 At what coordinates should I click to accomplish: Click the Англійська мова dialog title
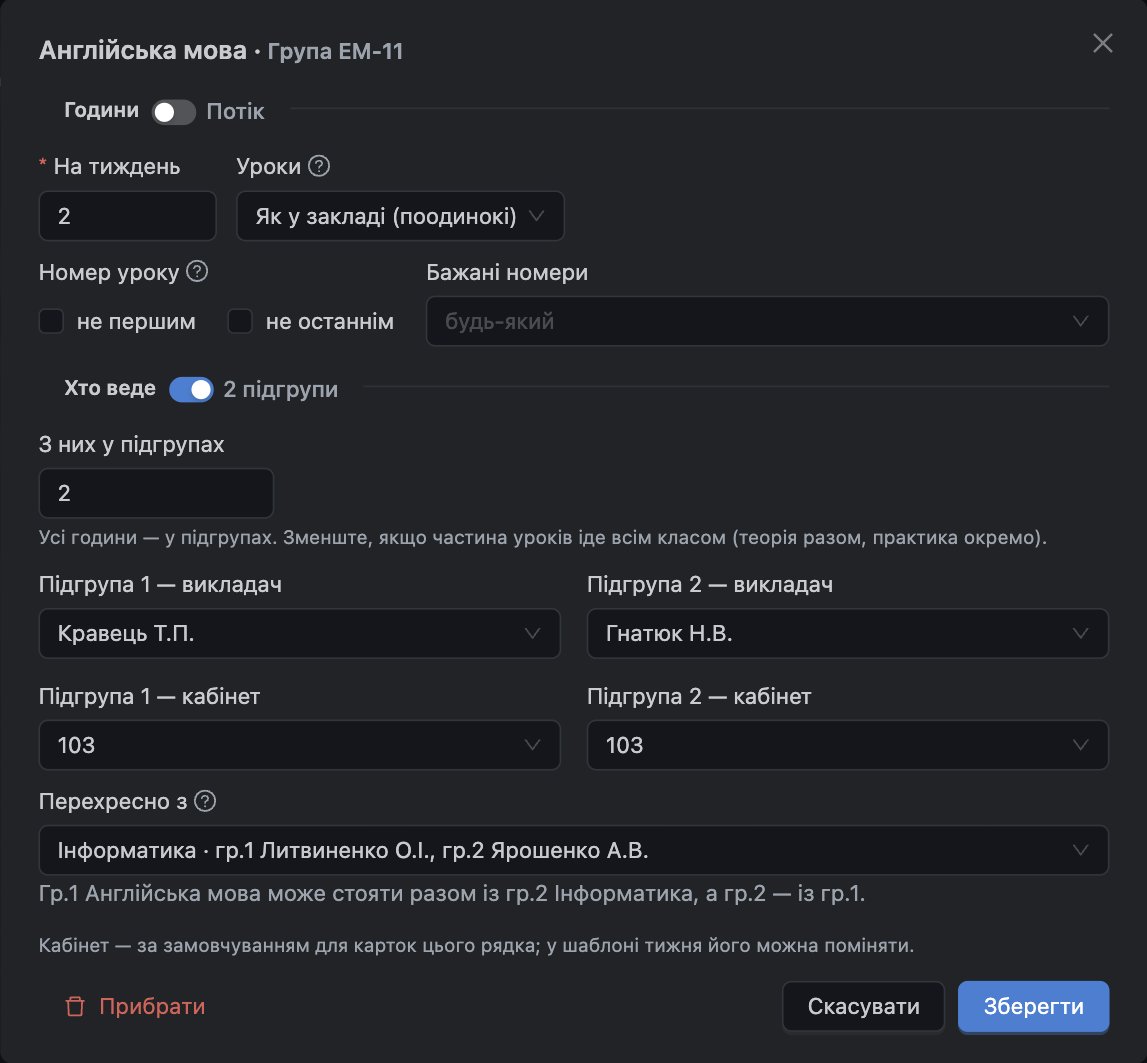pyautogui.click(x=143, y=50)
